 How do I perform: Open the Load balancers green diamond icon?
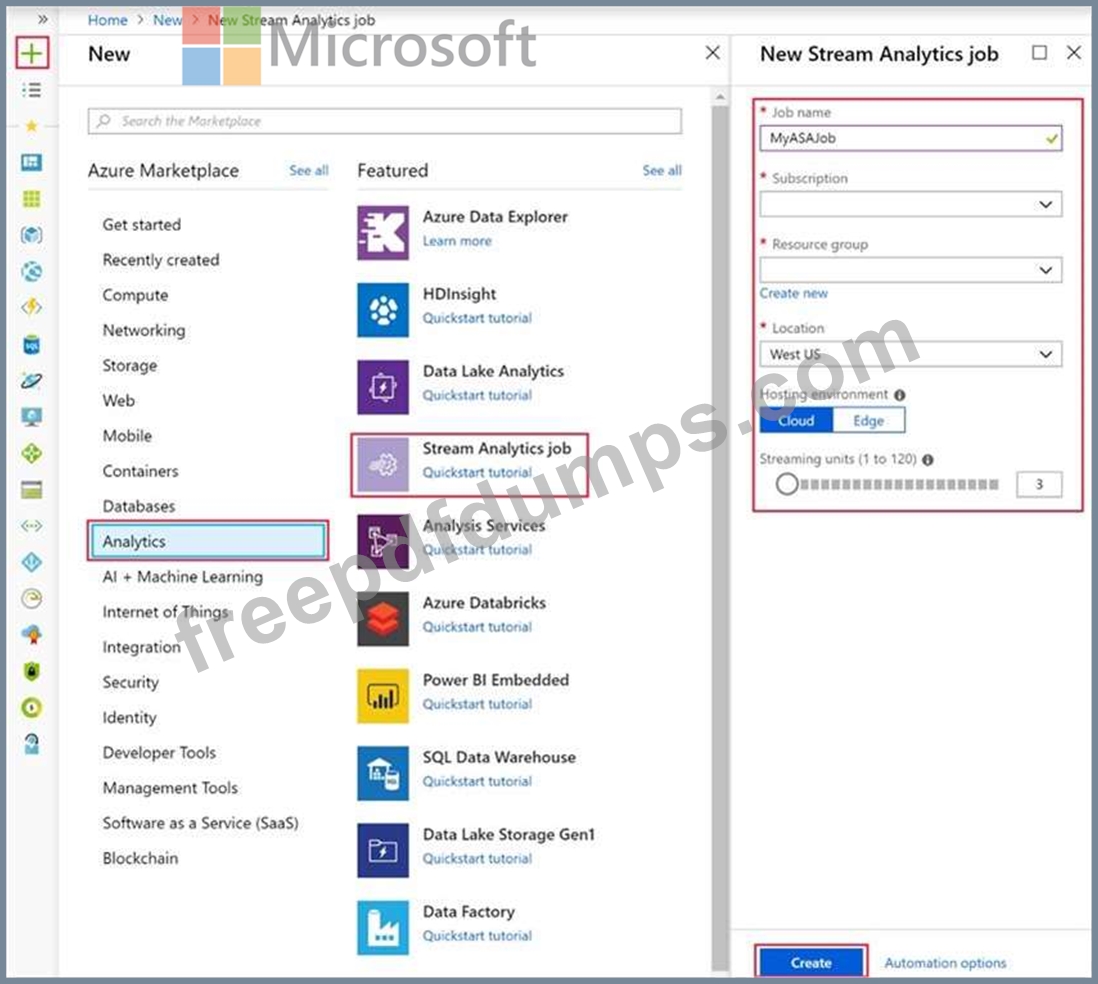click(x=32, y=453)
